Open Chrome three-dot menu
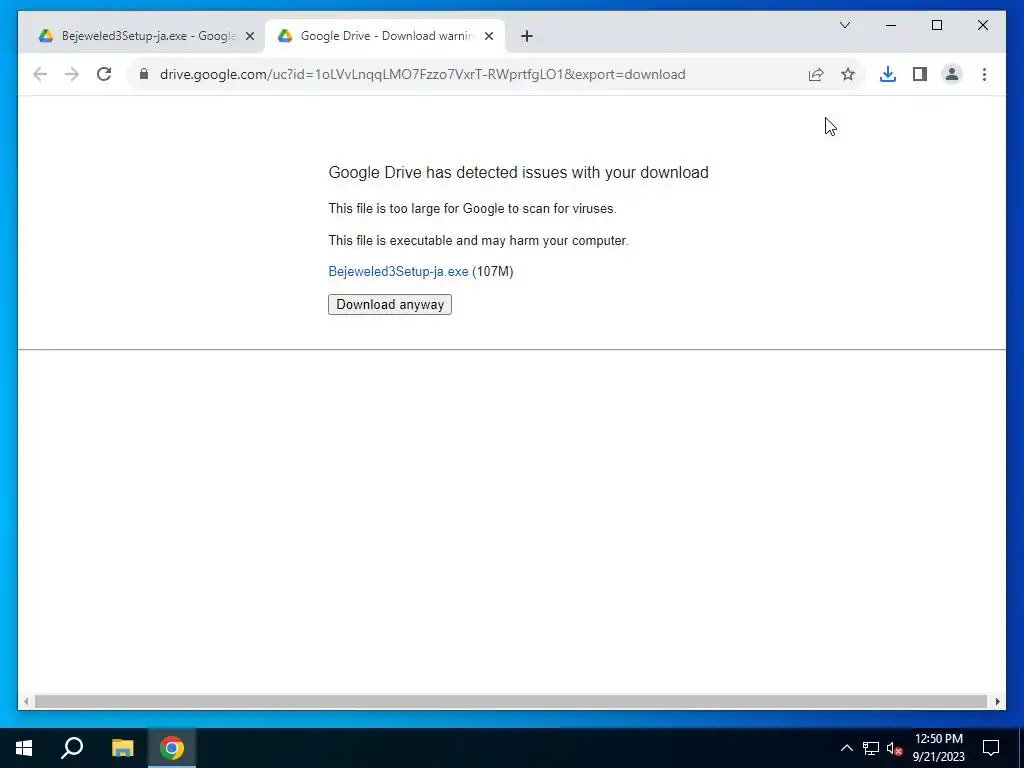The height and width of the screenshot is (768, 1024). click(x=984, y=74)
